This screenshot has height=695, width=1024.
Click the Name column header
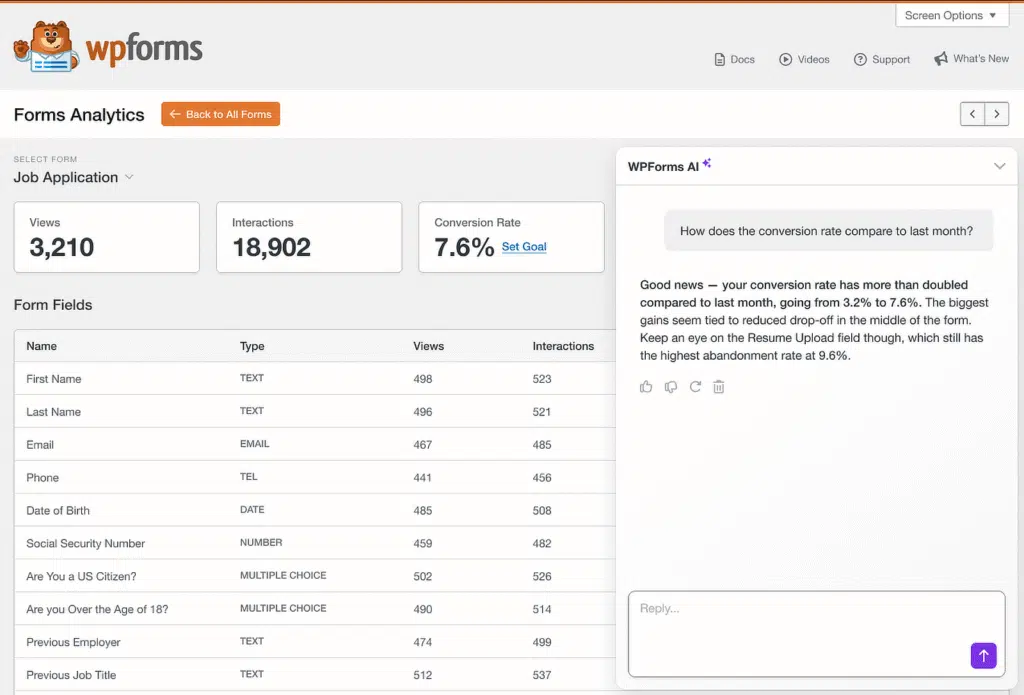coord(41,346)
